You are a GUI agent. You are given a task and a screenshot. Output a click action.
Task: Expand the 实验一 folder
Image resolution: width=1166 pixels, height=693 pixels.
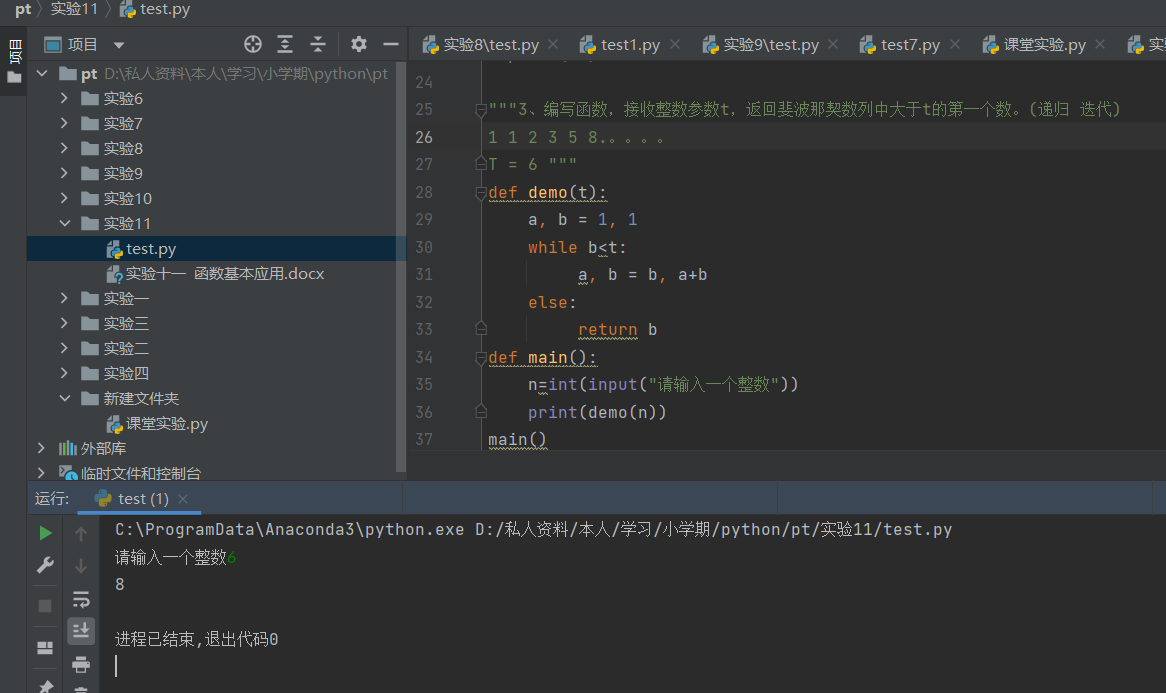[65, 298]
